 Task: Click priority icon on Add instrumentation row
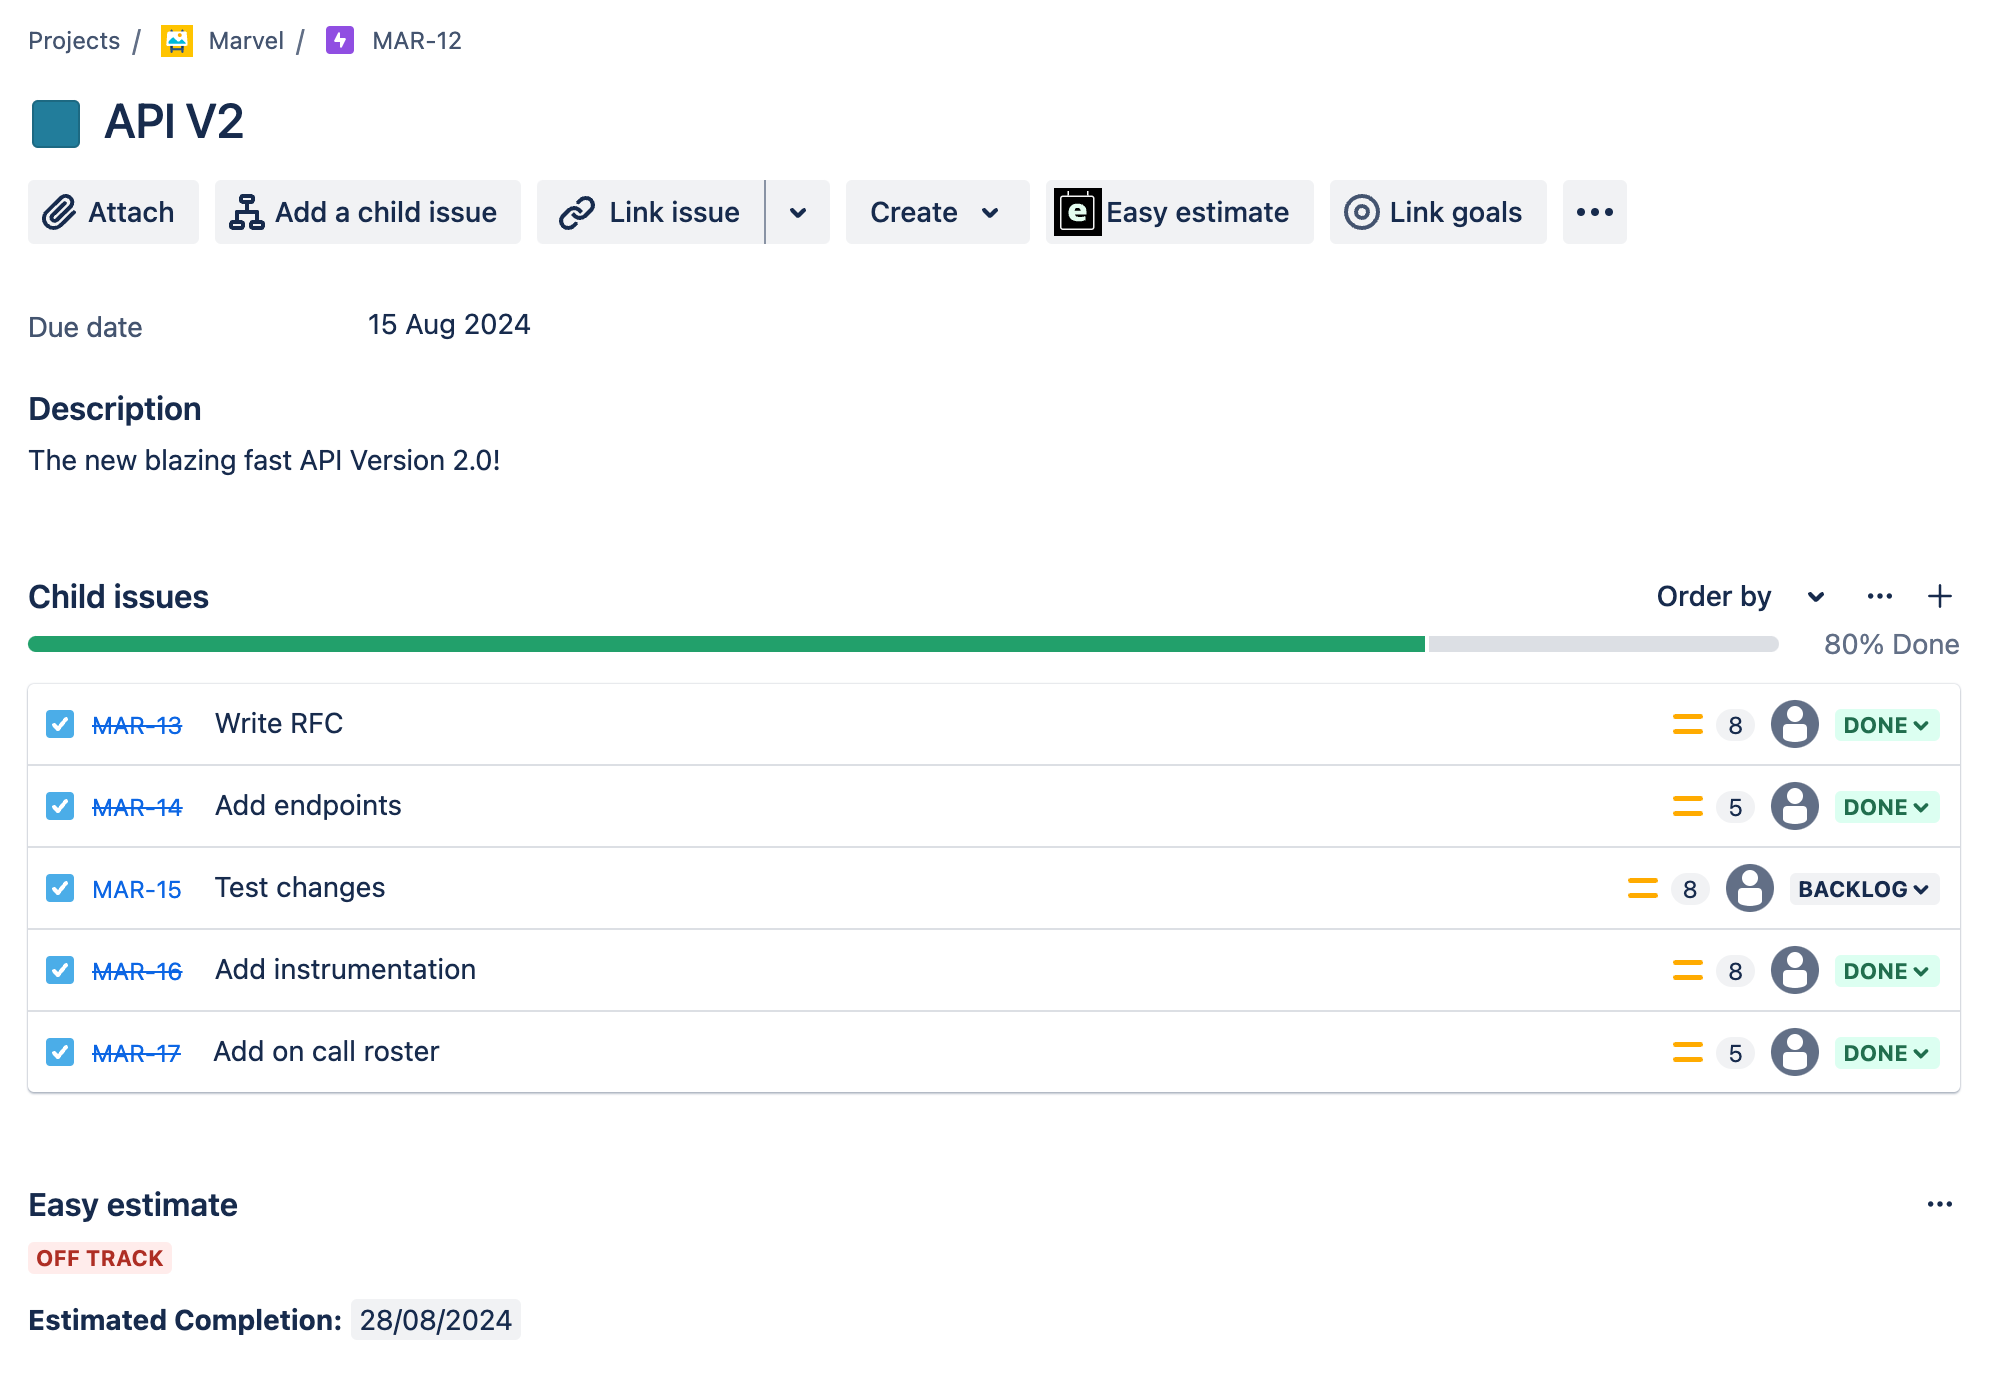tap(1688, 971)
